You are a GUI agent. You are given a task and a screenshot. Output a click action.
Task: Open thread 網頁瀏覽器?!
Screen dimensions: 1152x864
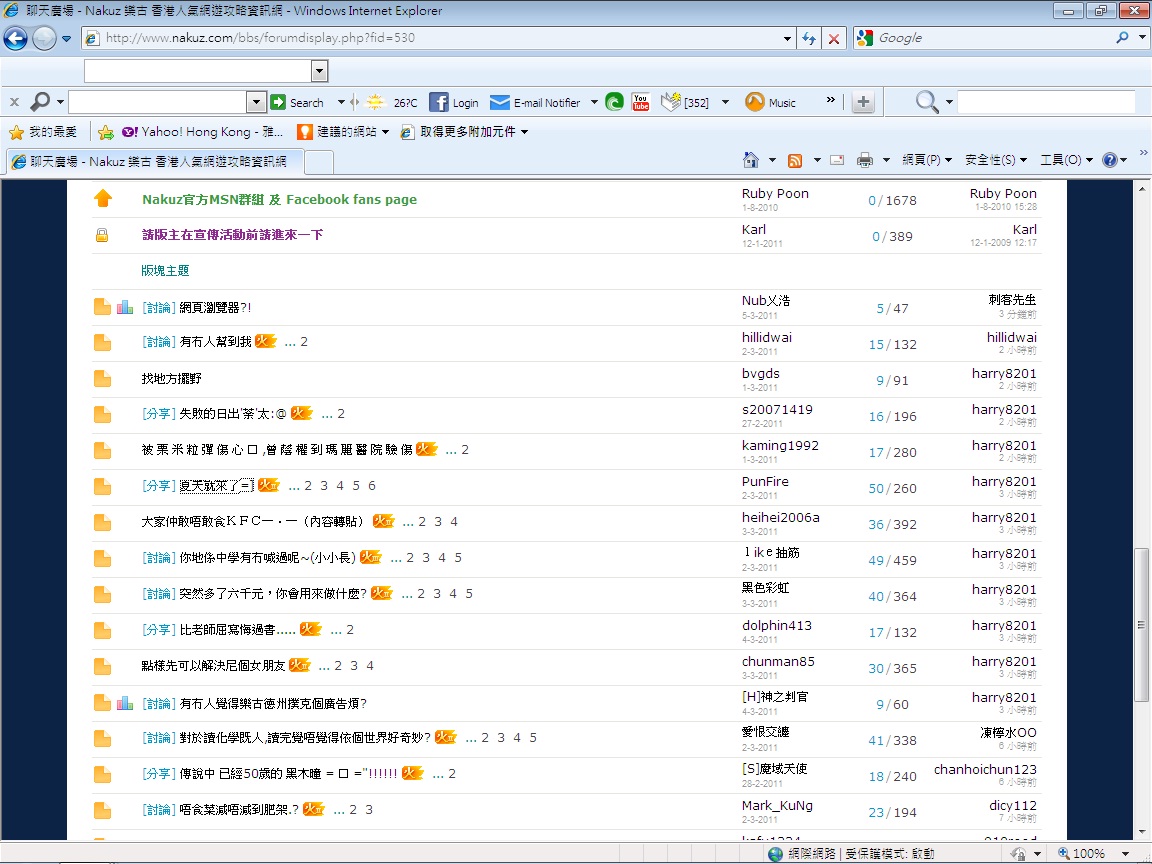point(215,308)
